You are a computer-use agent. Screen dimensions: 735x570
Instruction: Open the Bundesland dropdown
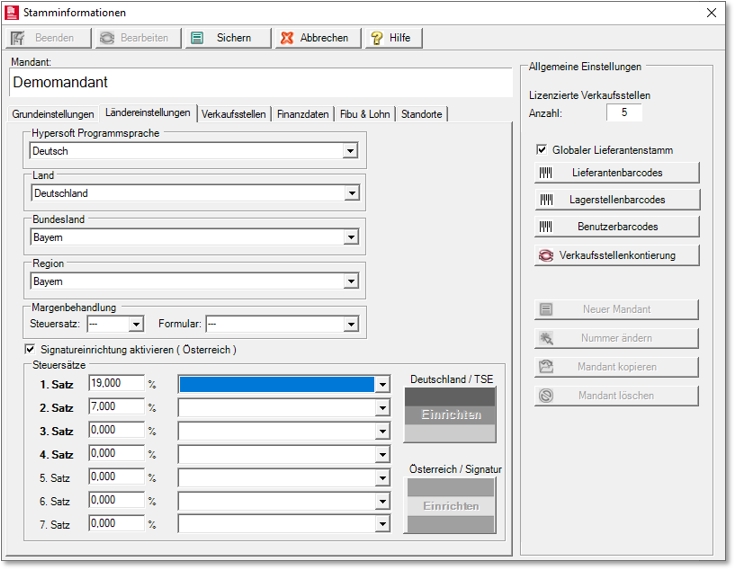coord(351,237)
